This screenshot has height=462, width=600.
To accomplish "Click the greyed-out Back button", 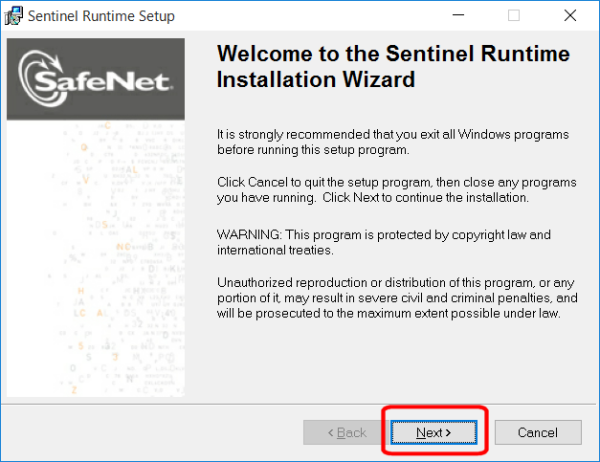I will pos(347,433).
